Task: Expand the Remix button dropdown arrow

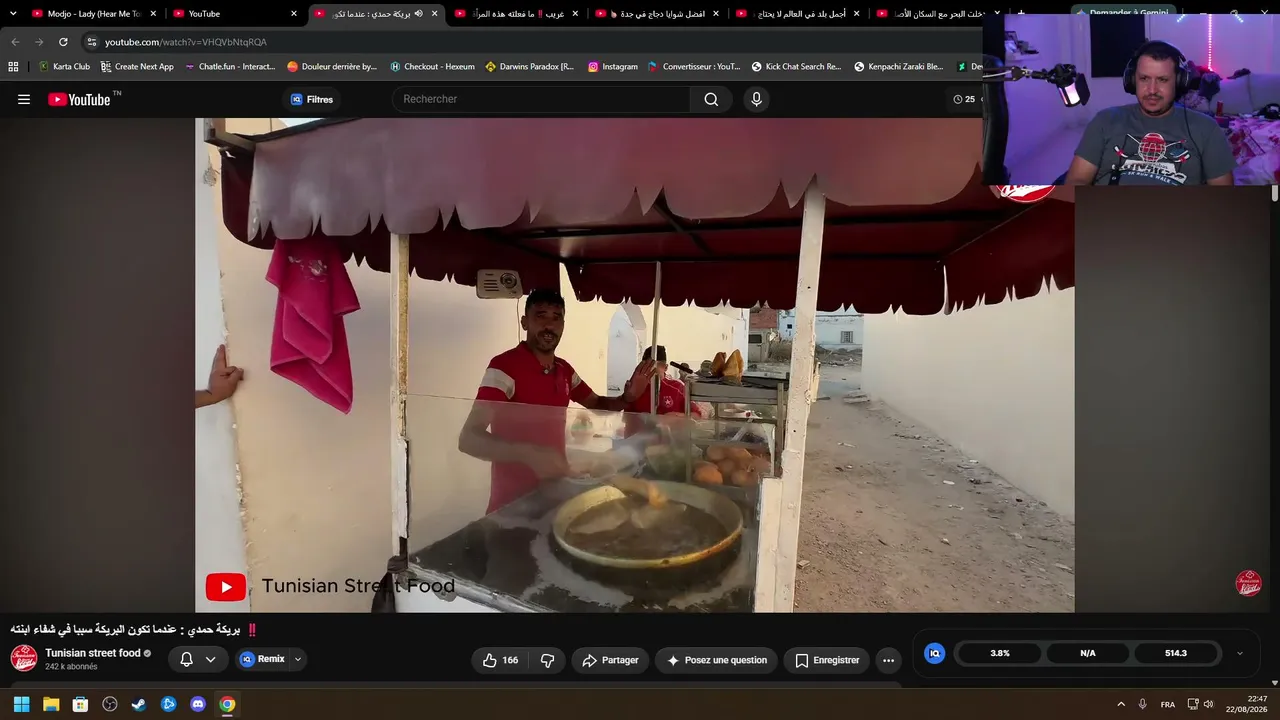Action: coord(297,660)
